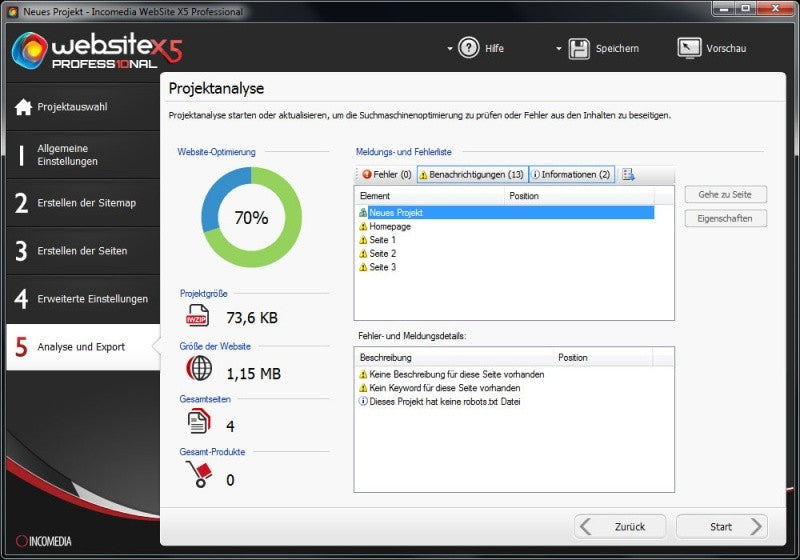Select 'Dieses Projekt hat keine robots.txt Datei'
800x560 pixels.
point(445,402)
